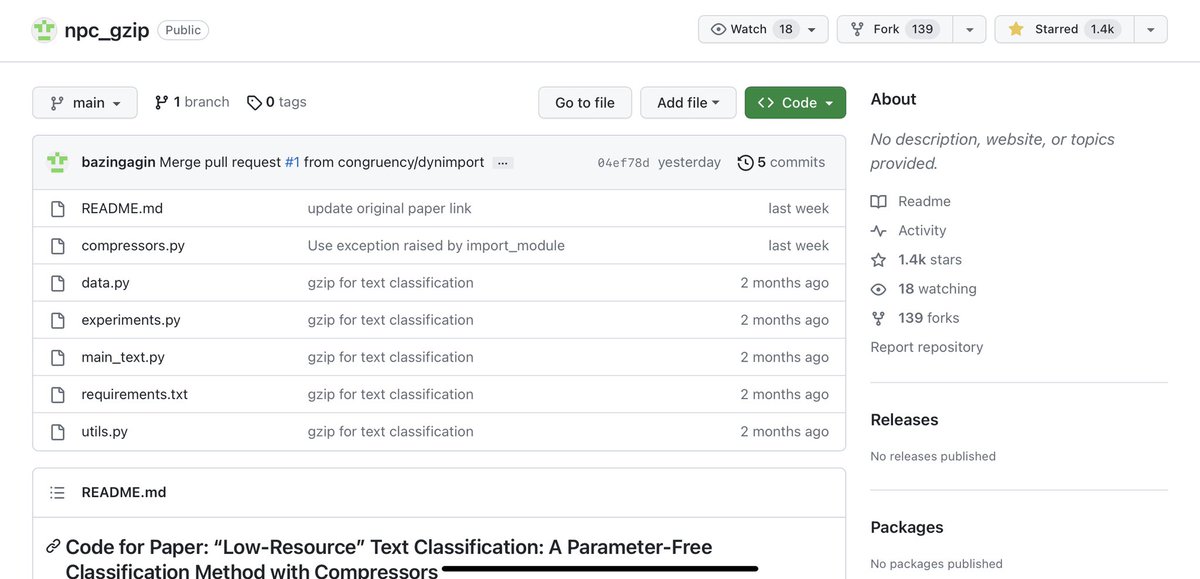Open the README outline list icon

(x=57, y=492)
